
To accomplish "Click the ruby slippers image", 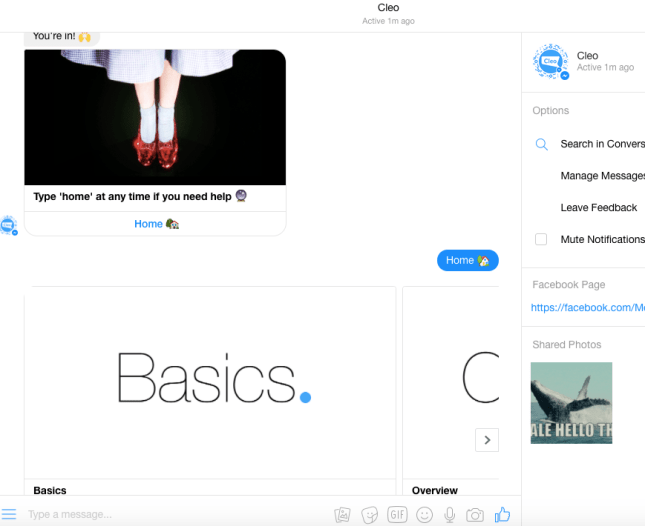I will click(x=155, y=117).
